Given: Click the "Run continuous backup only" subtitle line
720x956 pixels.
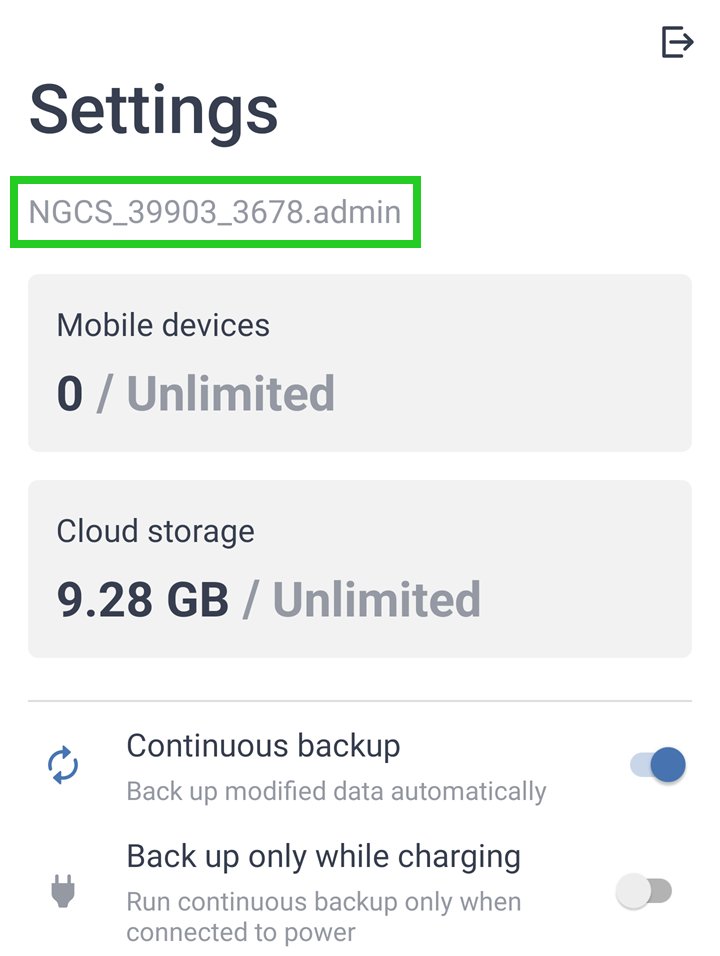Looking at the screenshot, I should [x=323, y=902].
